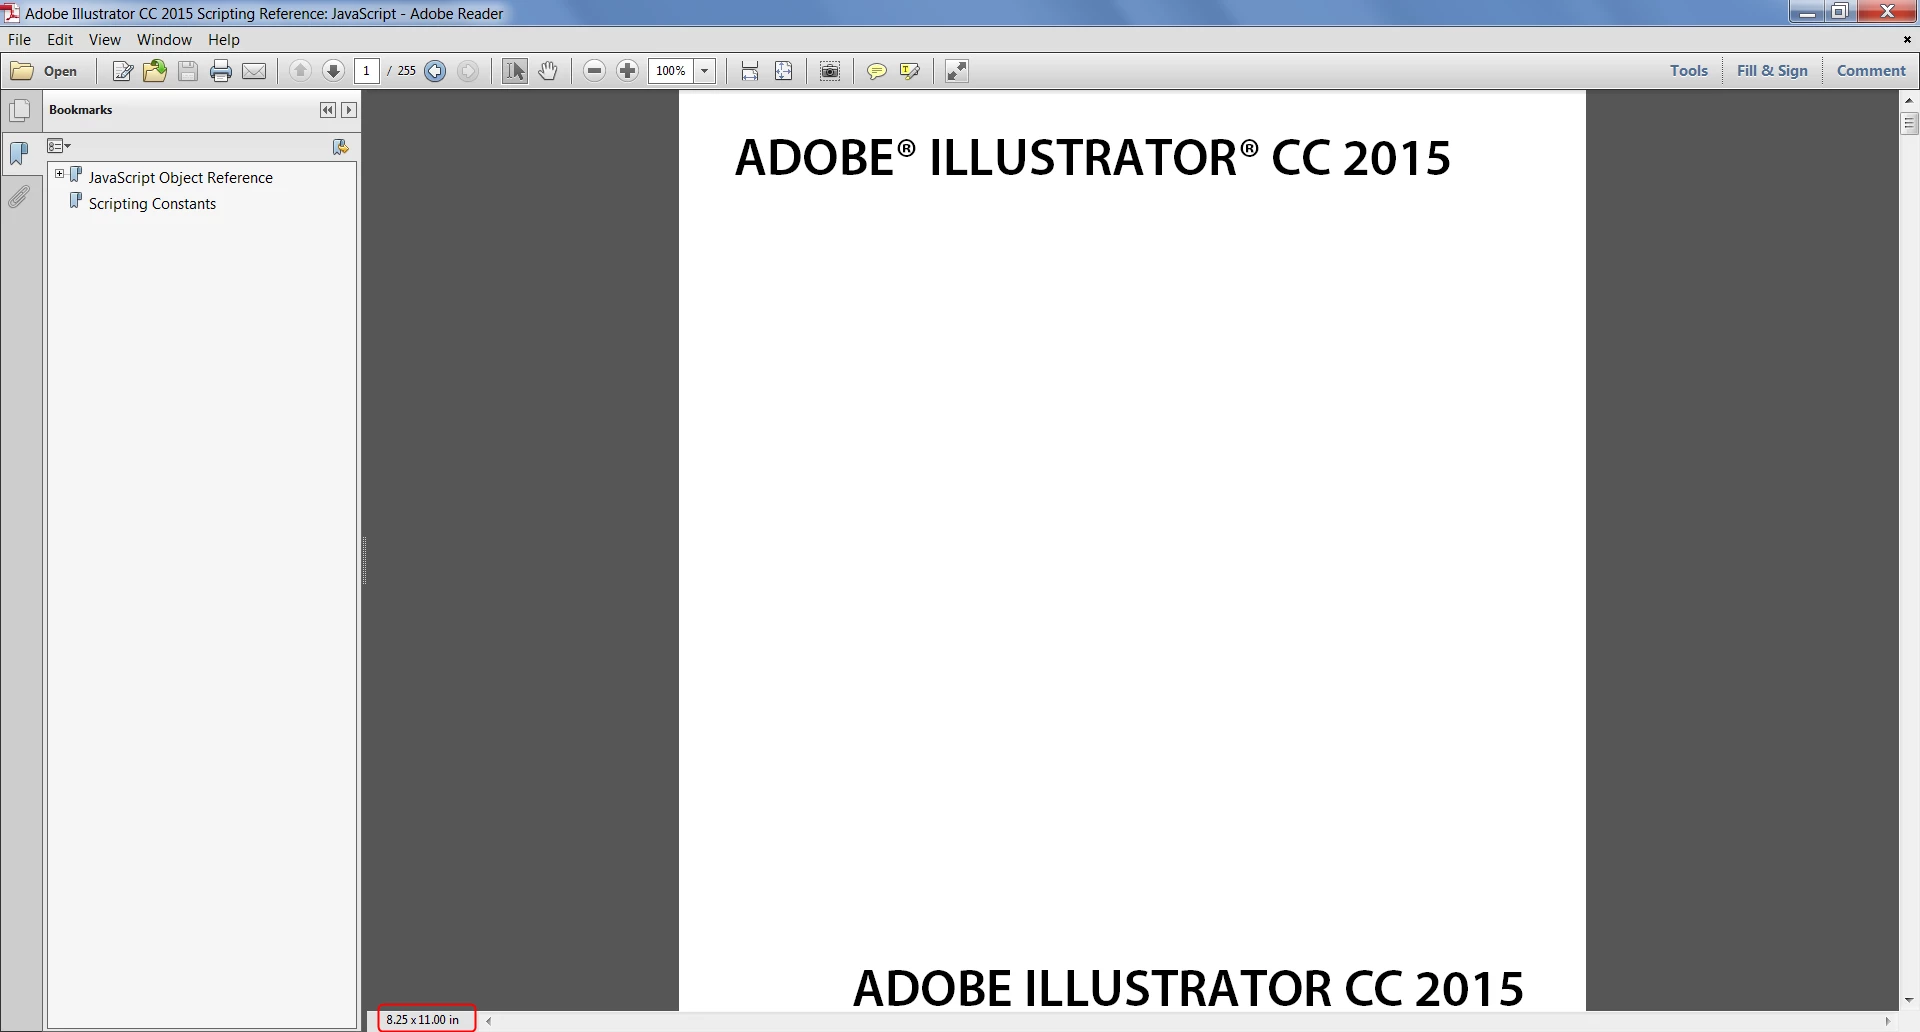Click the find current bookmark icon
1920x1032 pixels.
[x=341, y=147]
